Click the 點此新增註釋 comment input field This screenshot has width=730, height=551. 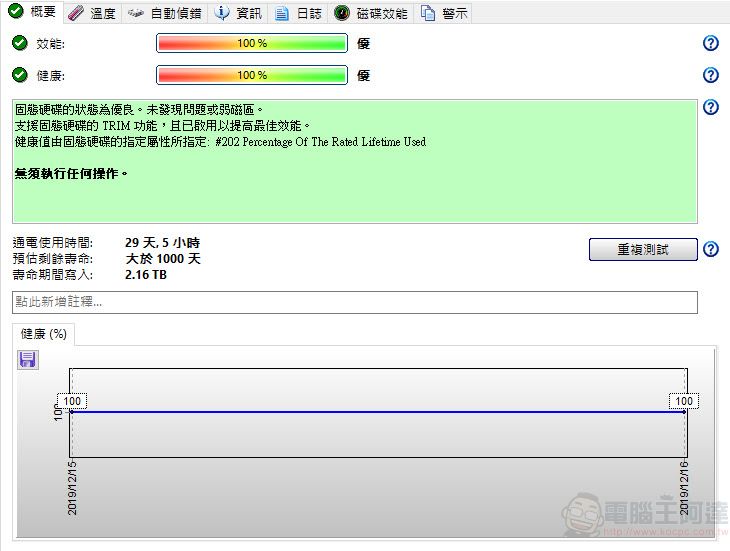pos(355,302)
